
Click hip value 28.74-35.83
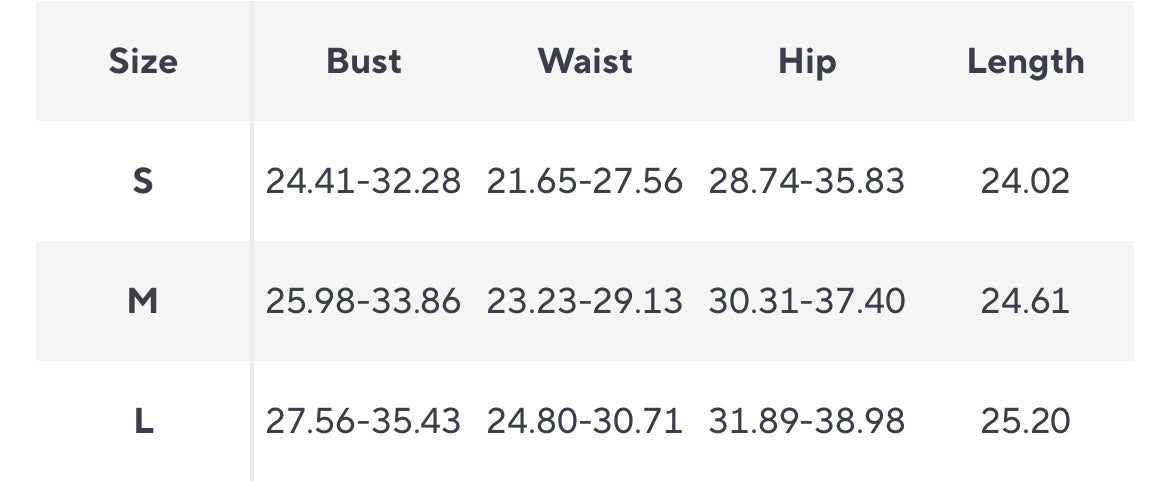coord(806,181)
